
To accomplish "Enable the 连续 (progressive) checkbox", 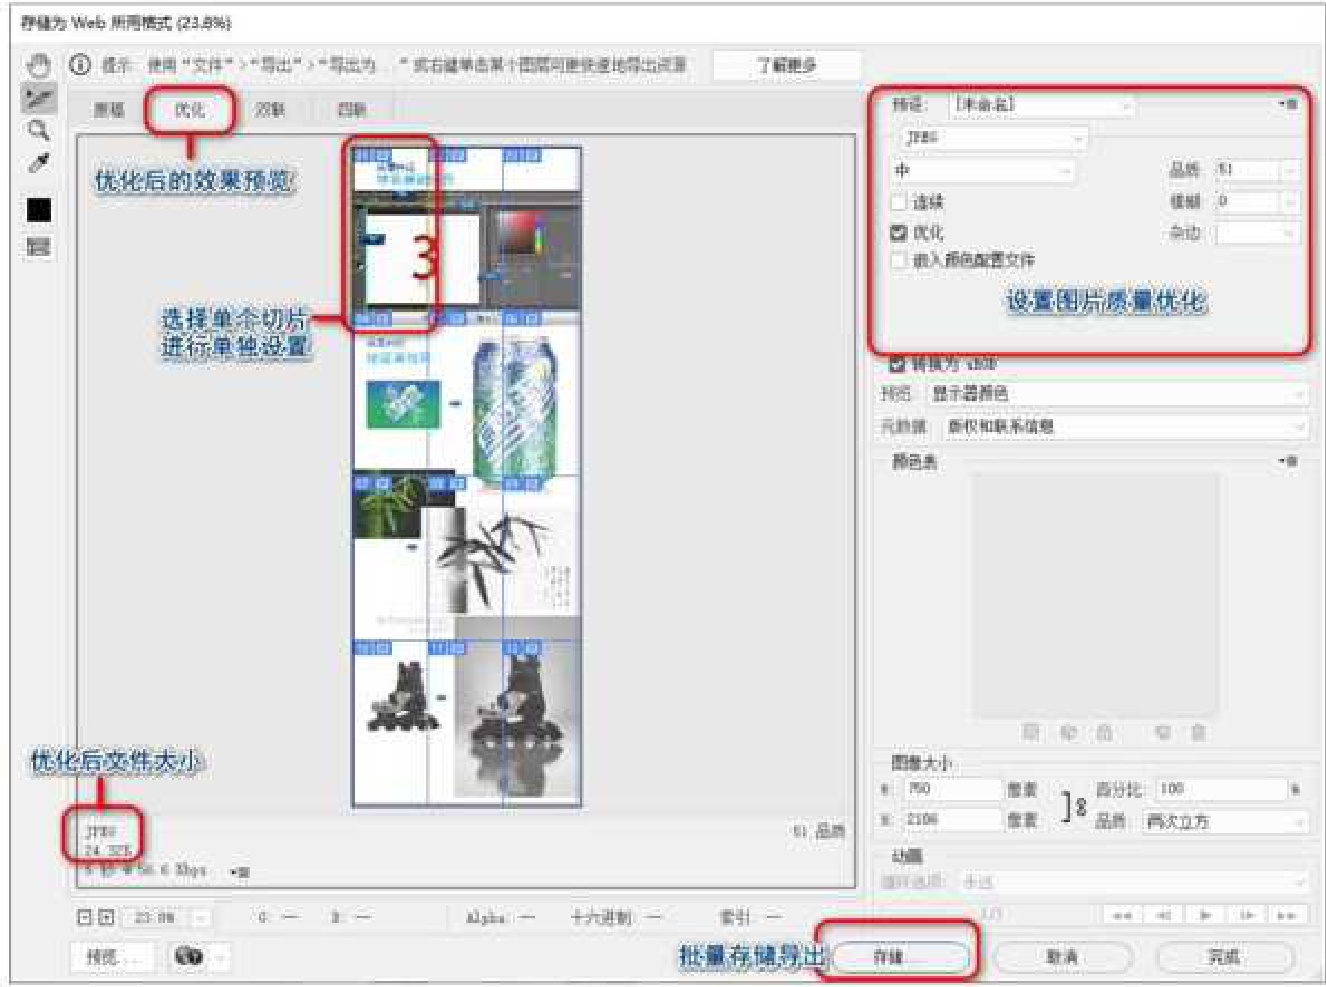I will 899,203.
